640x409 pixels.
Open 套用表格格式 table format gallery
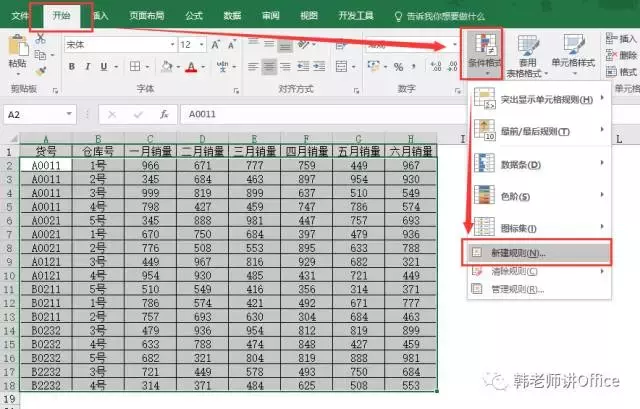point(527,56)
